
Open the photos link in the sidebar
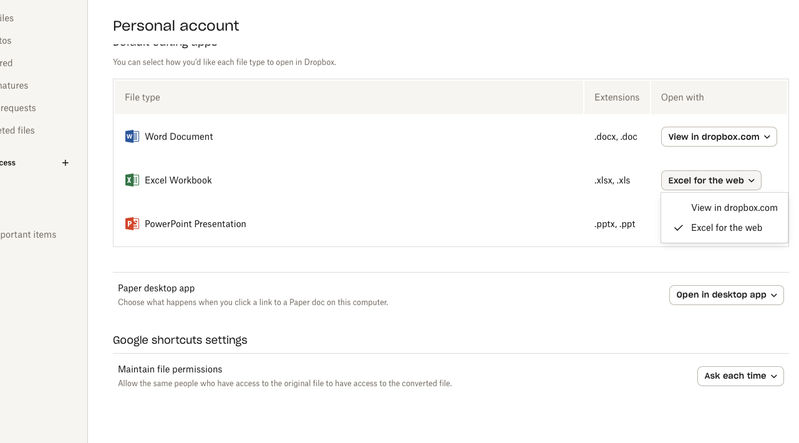pyautogui.click(x=6, y=41)
